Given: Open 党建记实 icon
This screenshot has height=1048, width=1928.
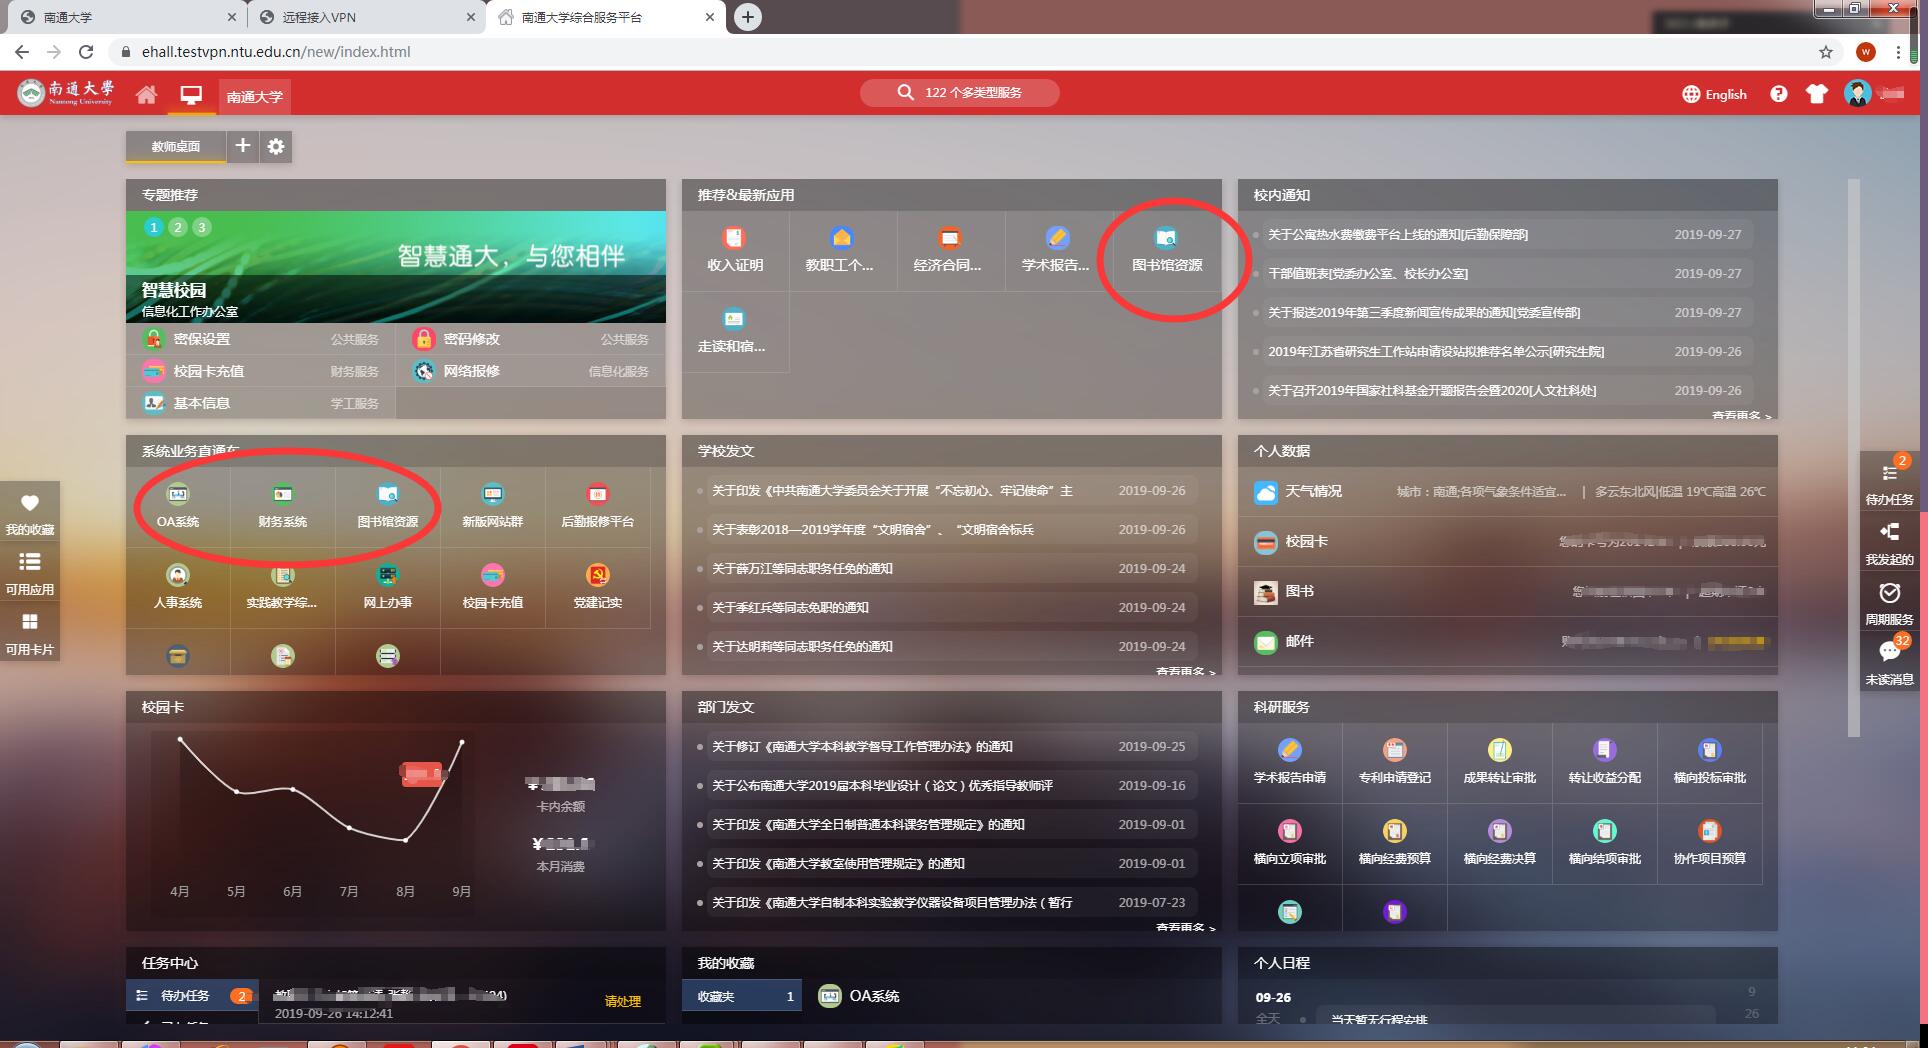Looking at the screenshot, I should pyautogui.click(x=597, y=585).
